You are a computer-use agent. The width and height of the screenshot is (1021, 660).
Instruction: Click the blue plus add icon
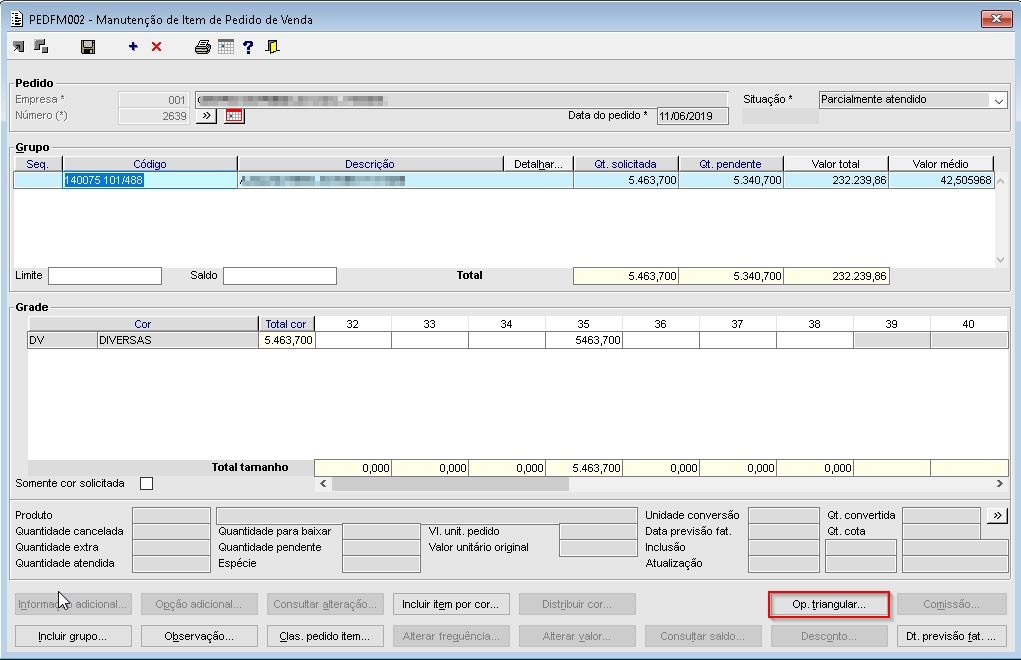(x=133, y=46)
